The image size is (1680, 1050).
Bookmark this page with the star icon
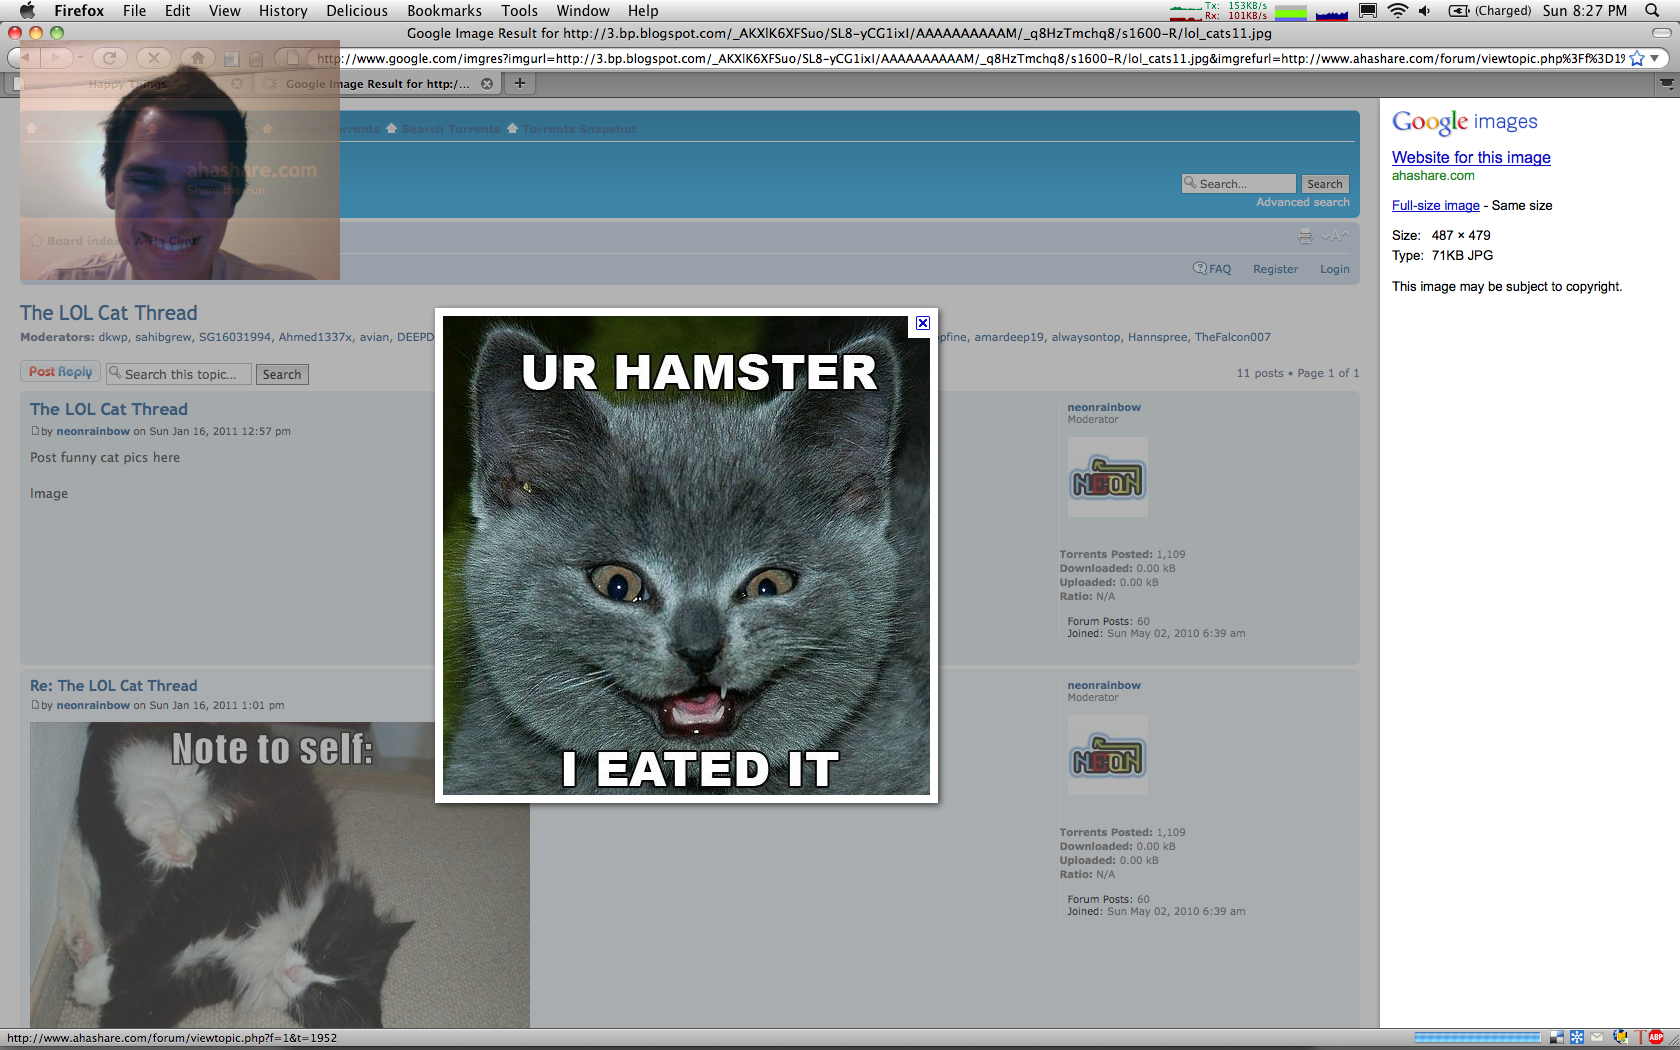[1637, 59]
